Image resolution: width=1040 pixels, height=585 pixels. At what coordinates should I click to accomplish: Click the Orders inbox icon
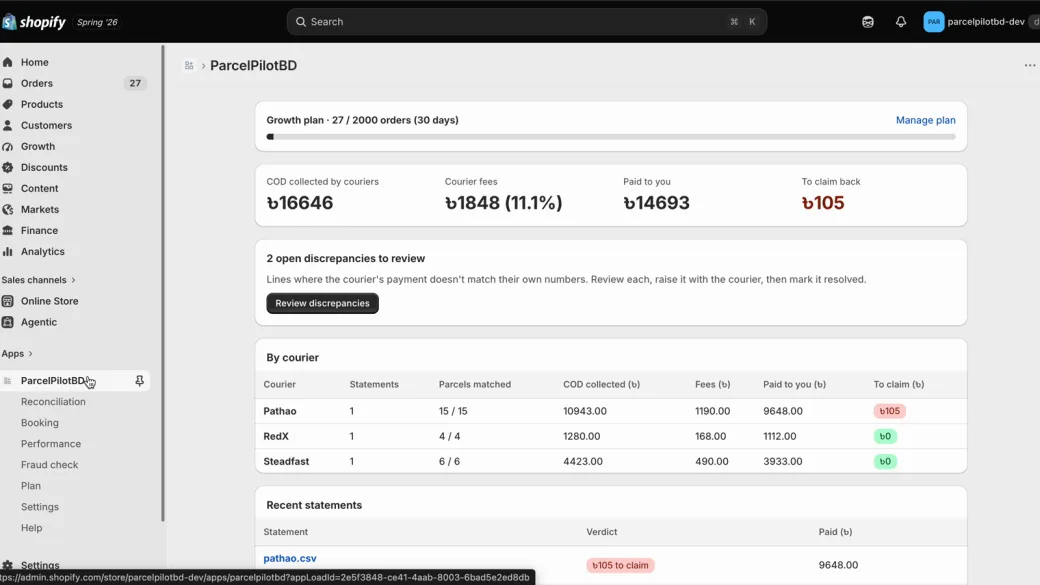(x=8, y=84)
